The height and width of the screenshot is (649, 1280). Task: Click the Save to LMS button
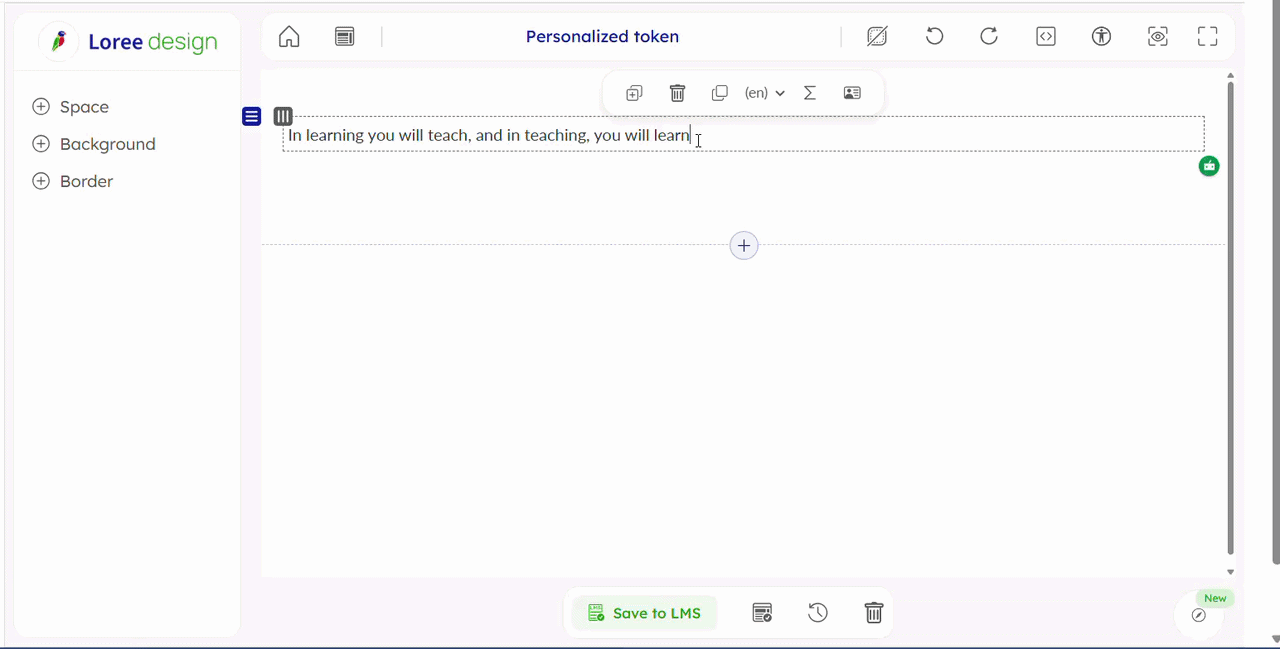(644, 613)
